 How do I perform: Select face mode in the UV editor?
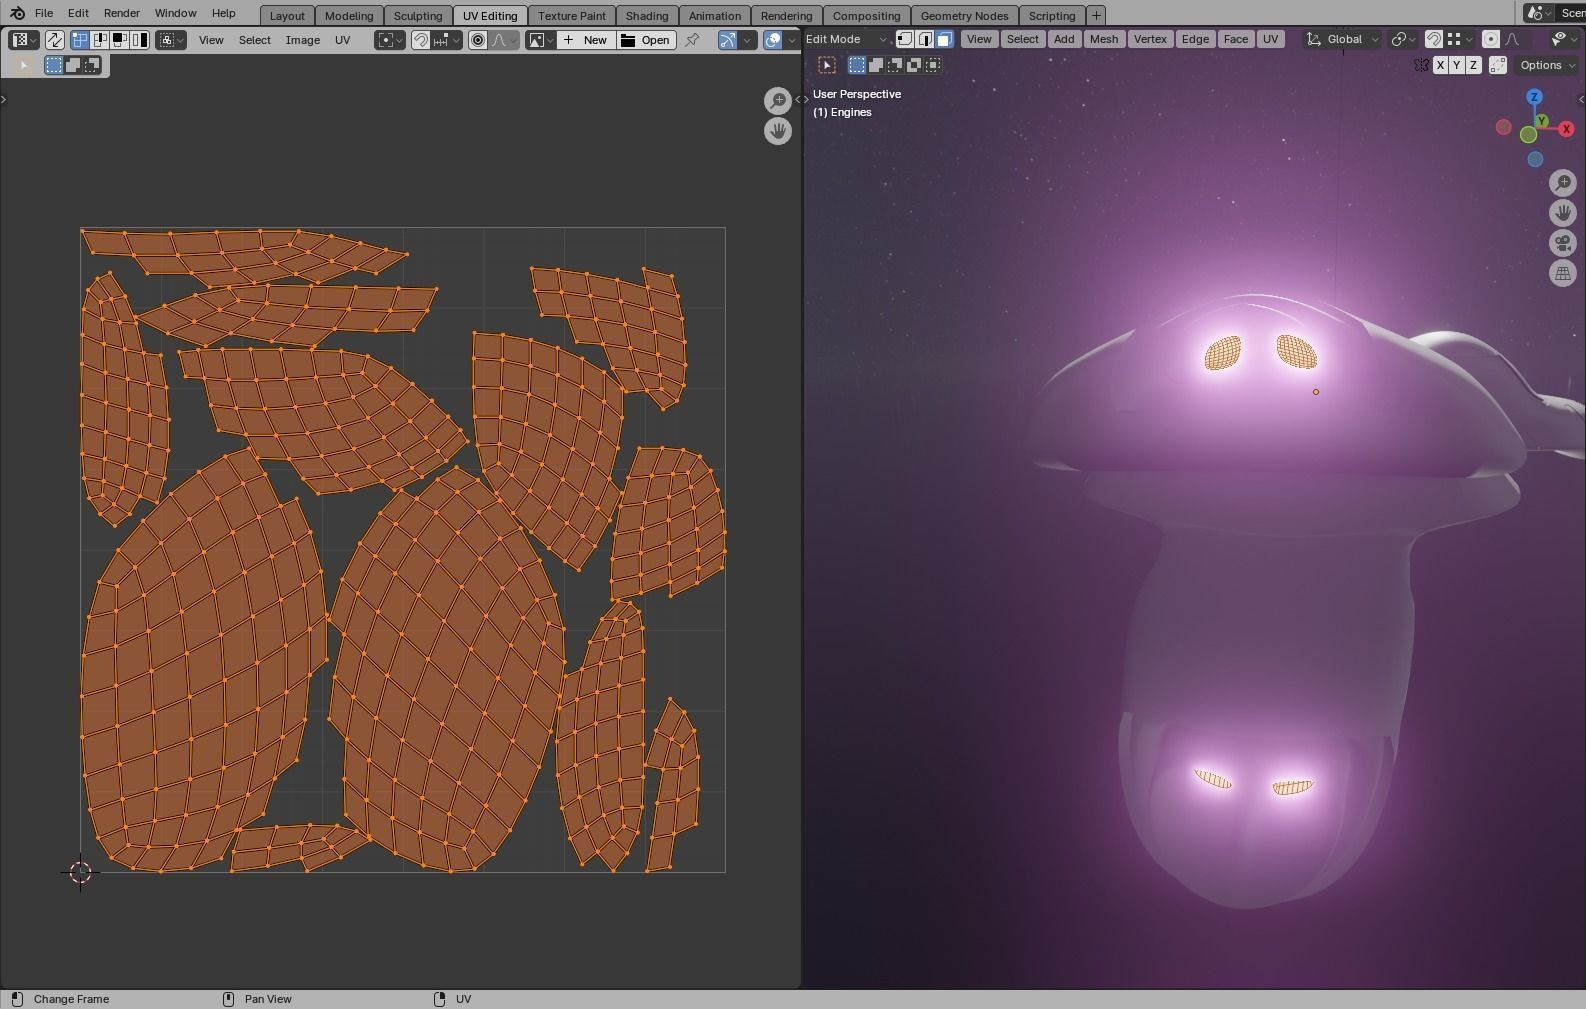click(x=119, y=40)
